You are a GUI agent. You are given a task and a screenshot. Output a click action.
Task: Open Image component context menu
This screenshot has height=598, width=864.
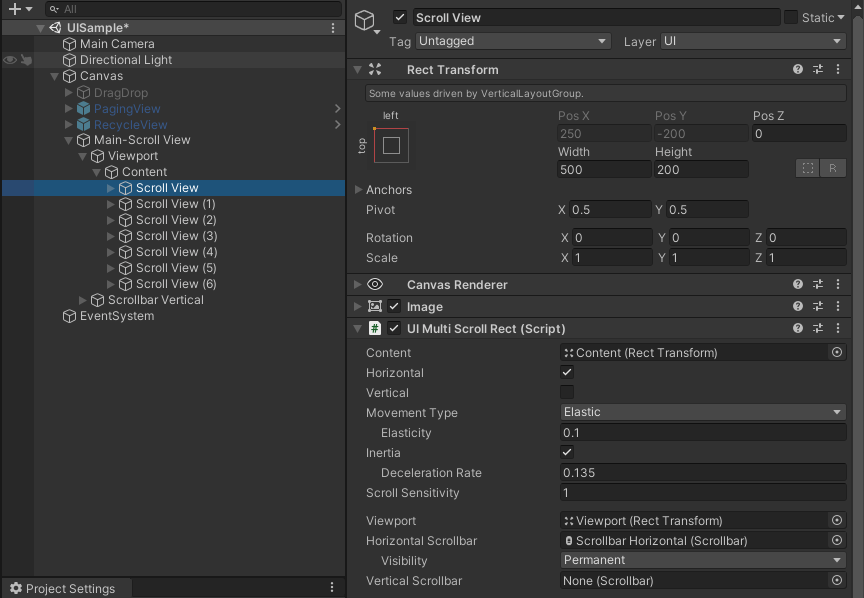(838, 306)
